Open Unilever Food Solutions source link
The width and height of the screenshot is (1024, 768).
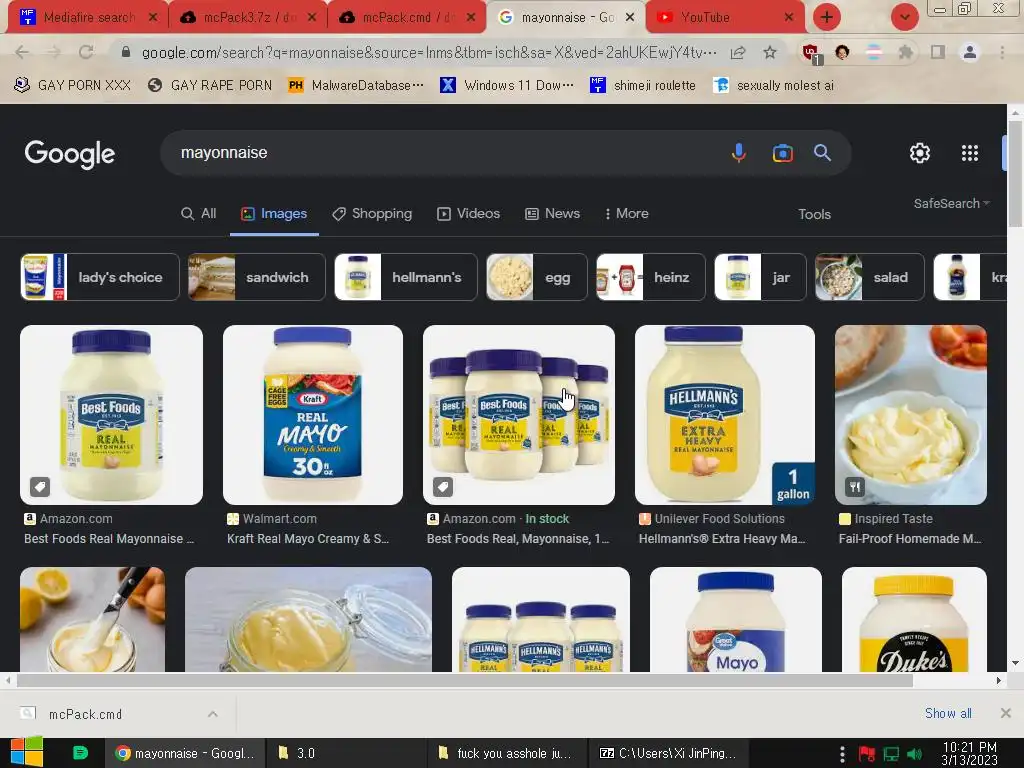(x=712, y=519)
